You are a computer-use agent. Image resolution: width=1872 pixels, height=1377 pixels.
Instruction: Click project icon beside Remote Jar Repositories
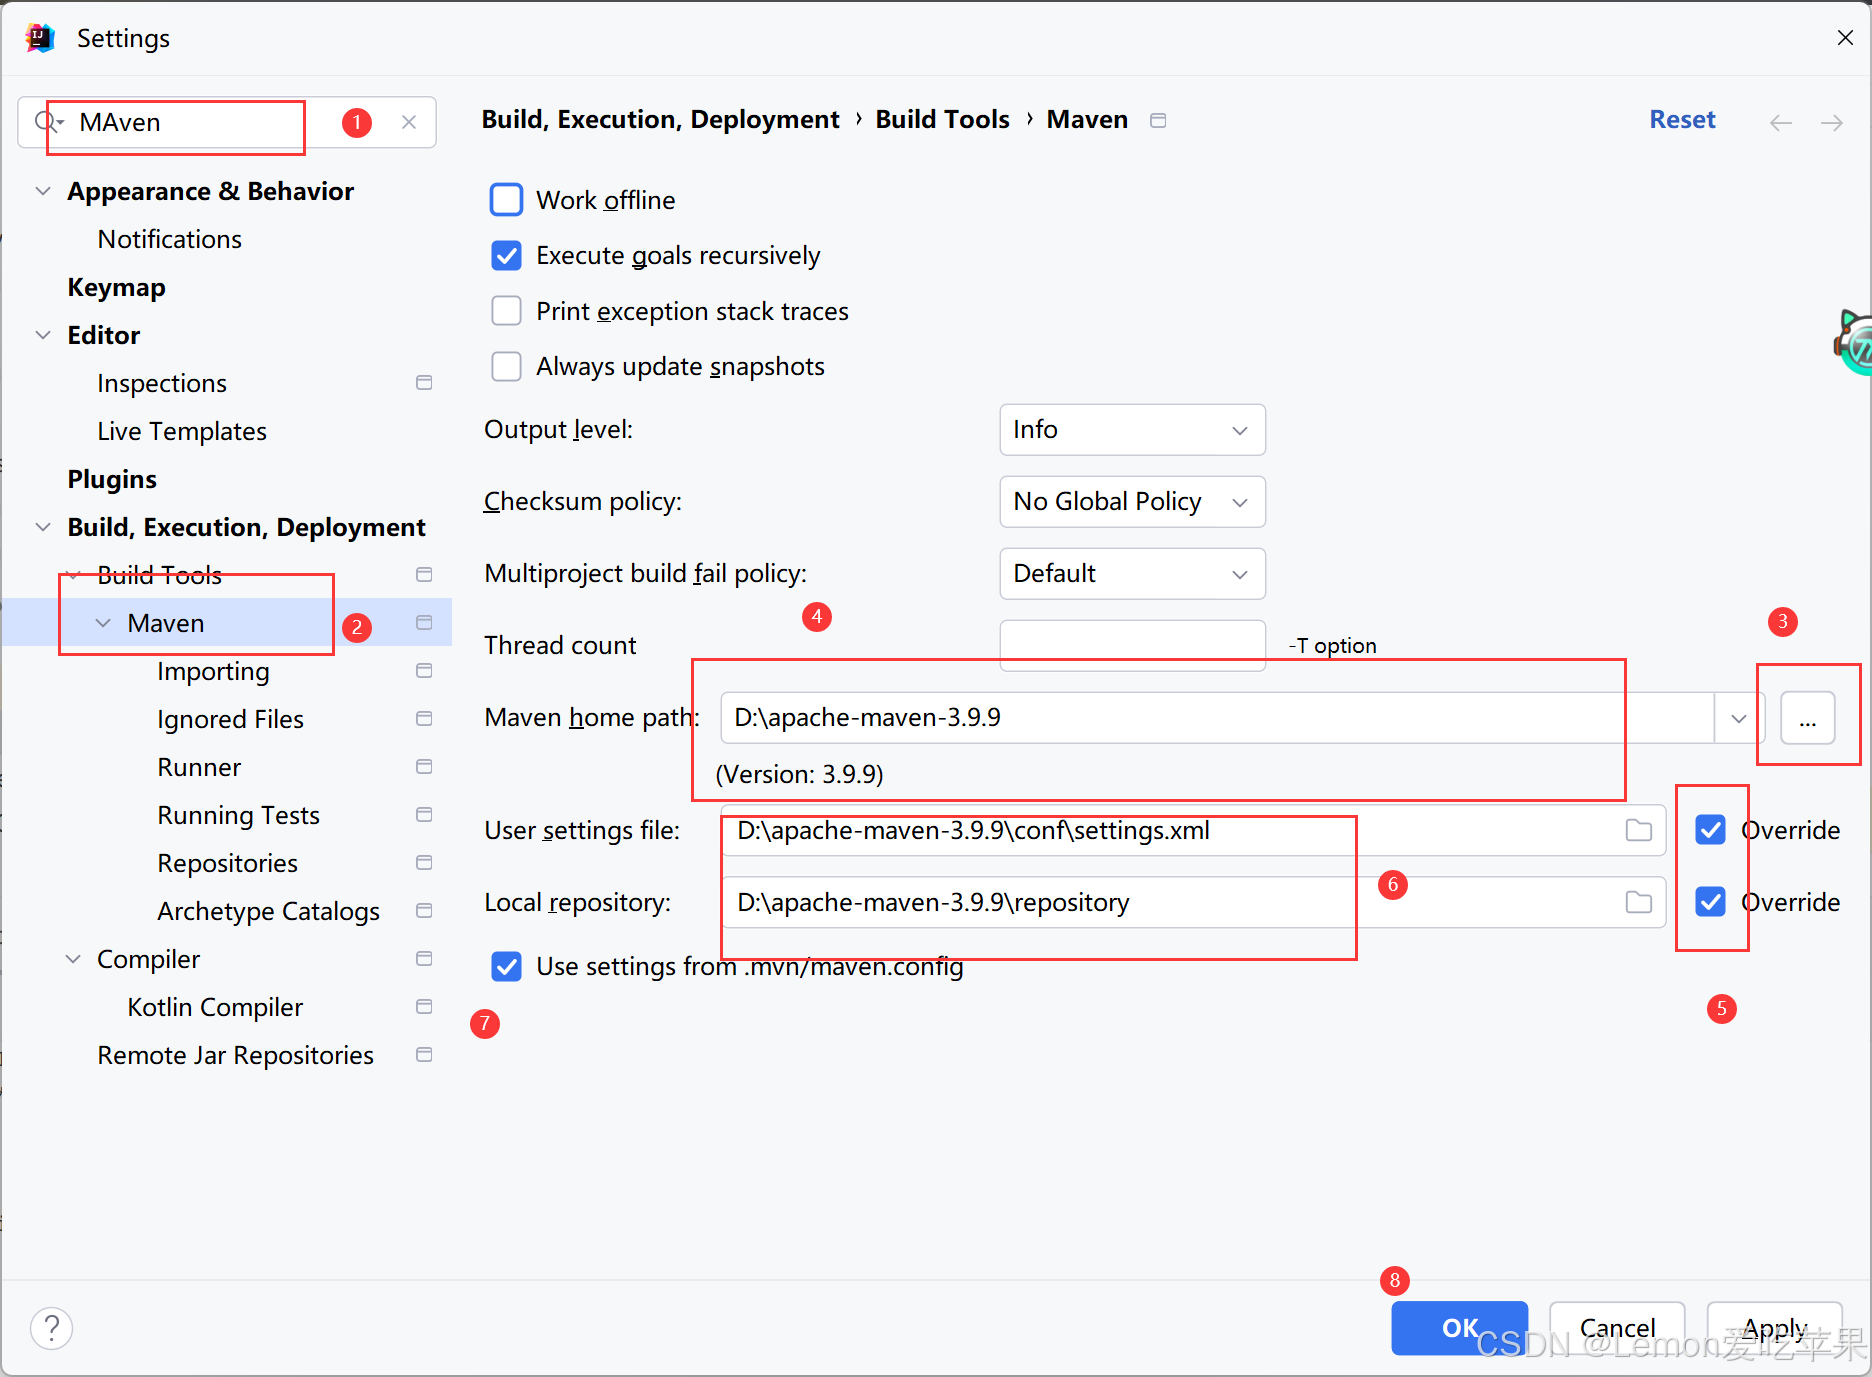pos(424,1055)
